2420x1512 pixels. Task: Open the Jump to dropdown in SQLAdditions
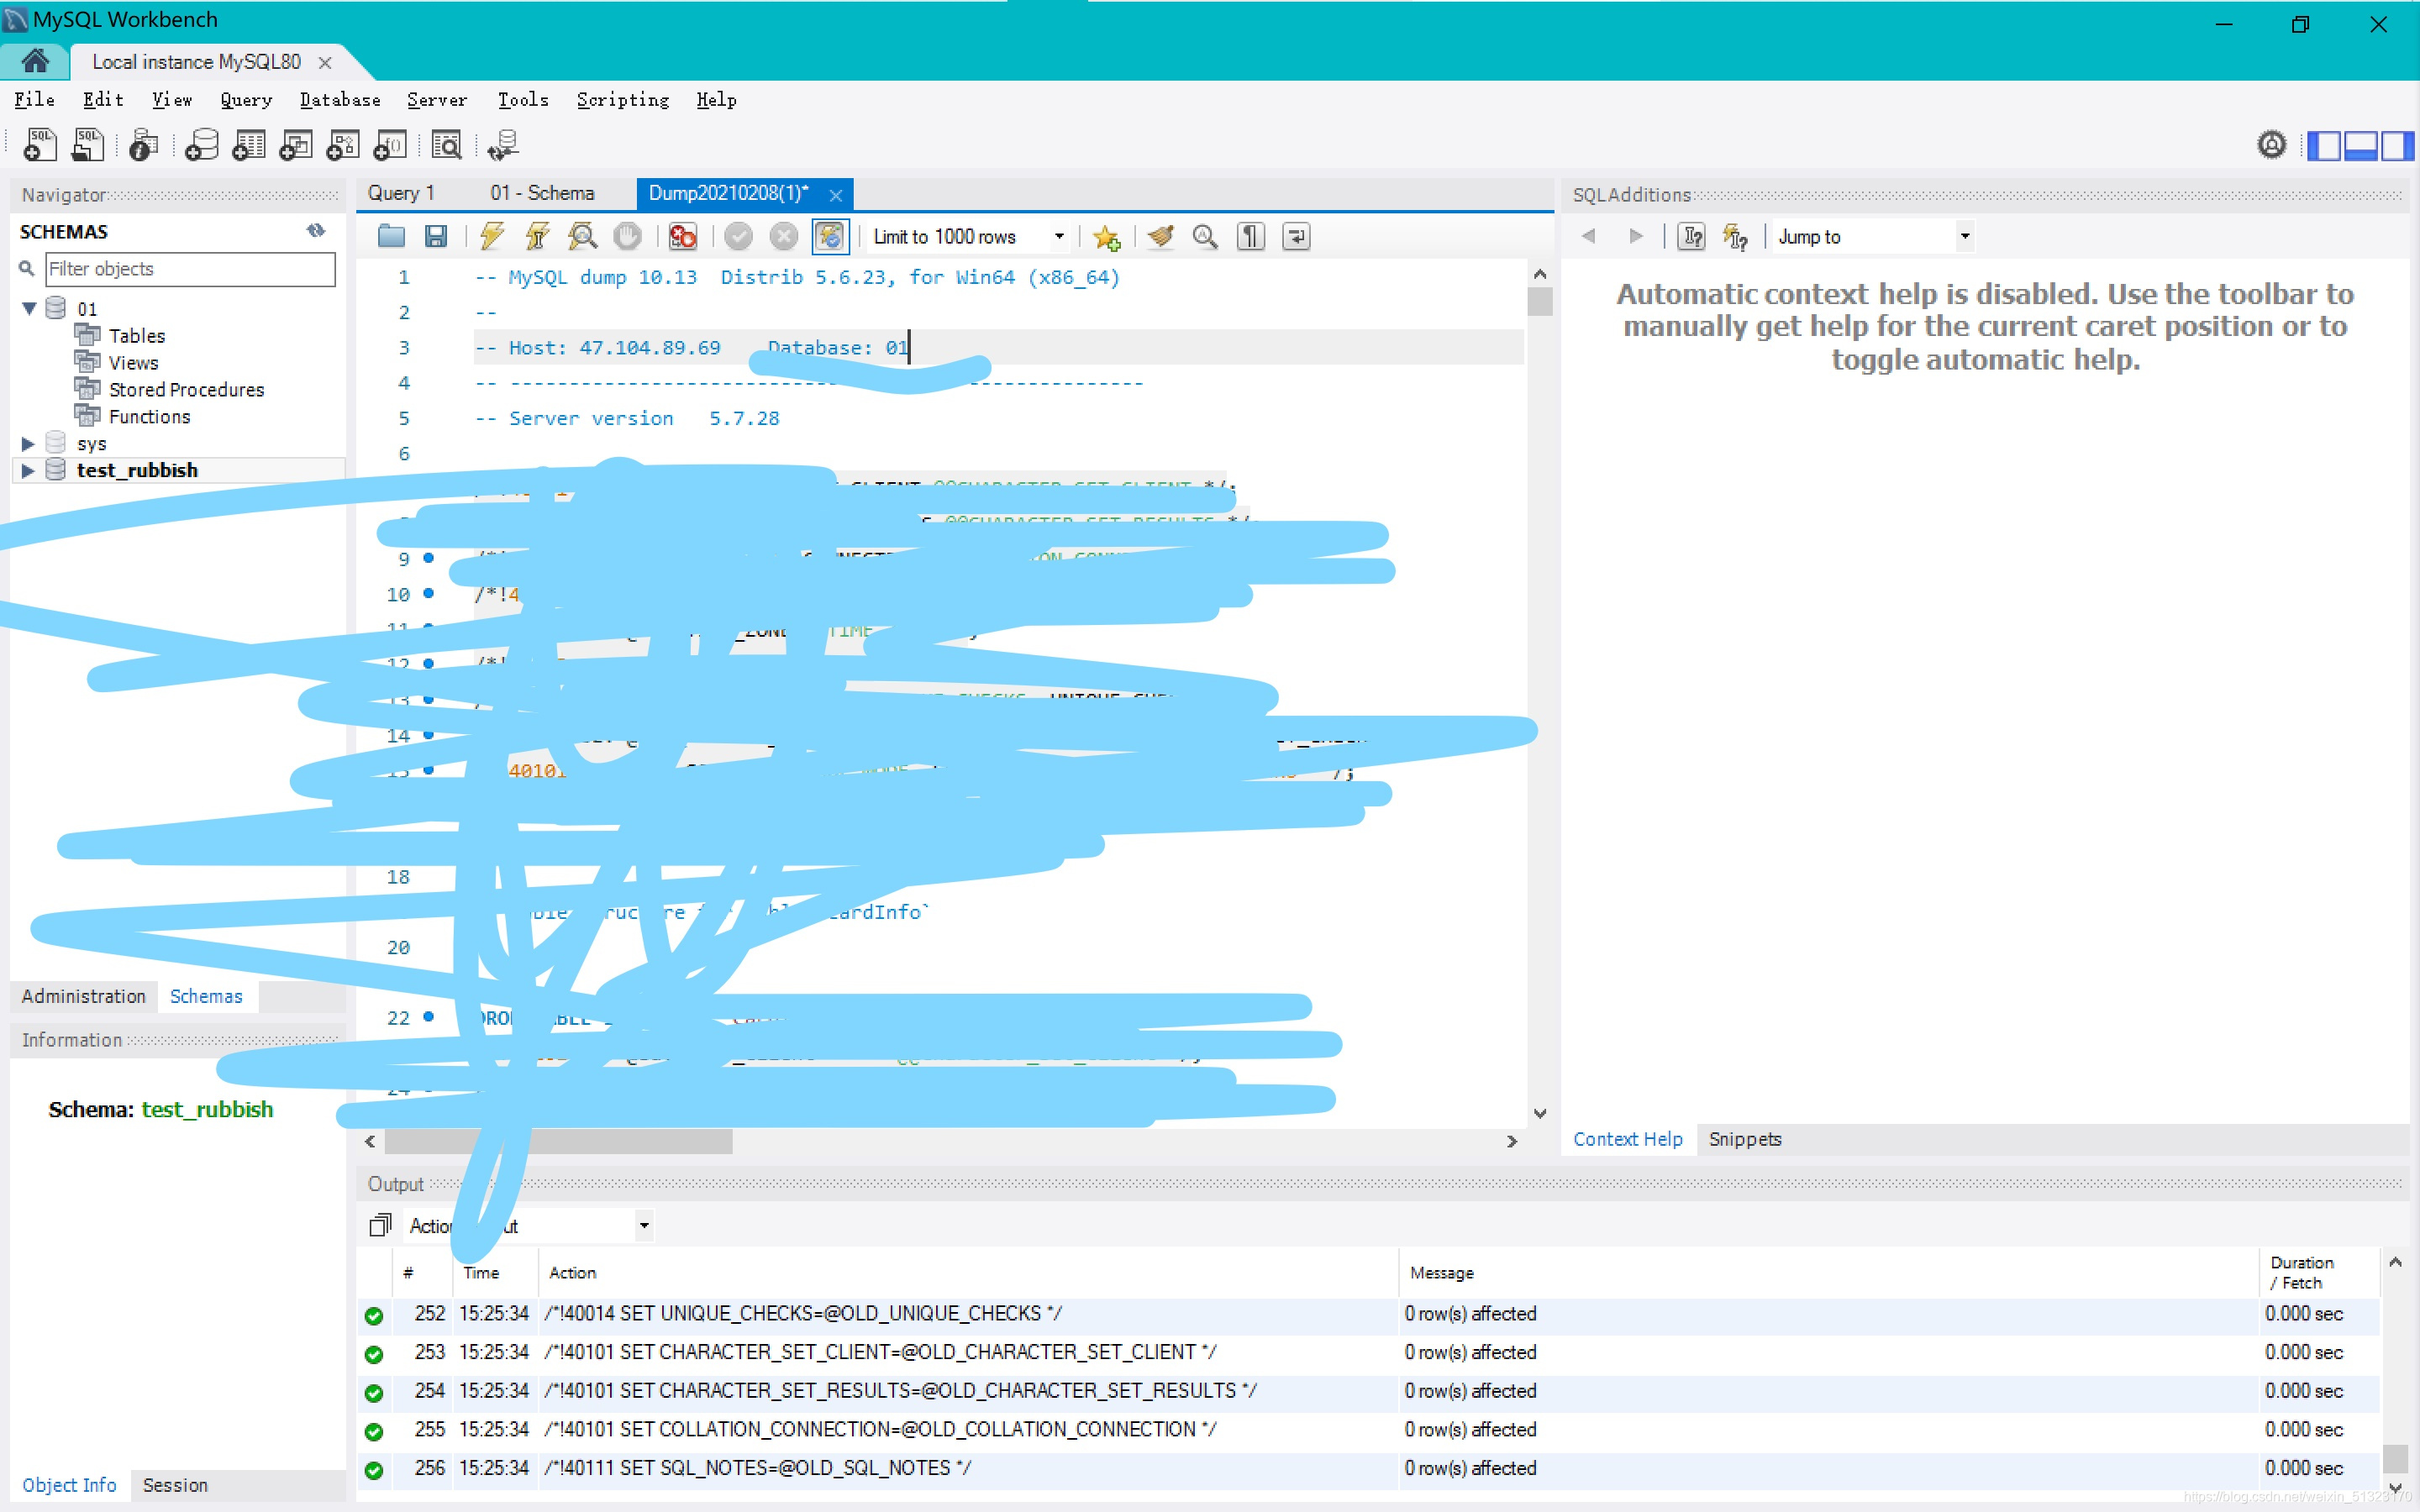click(1965, 235)
